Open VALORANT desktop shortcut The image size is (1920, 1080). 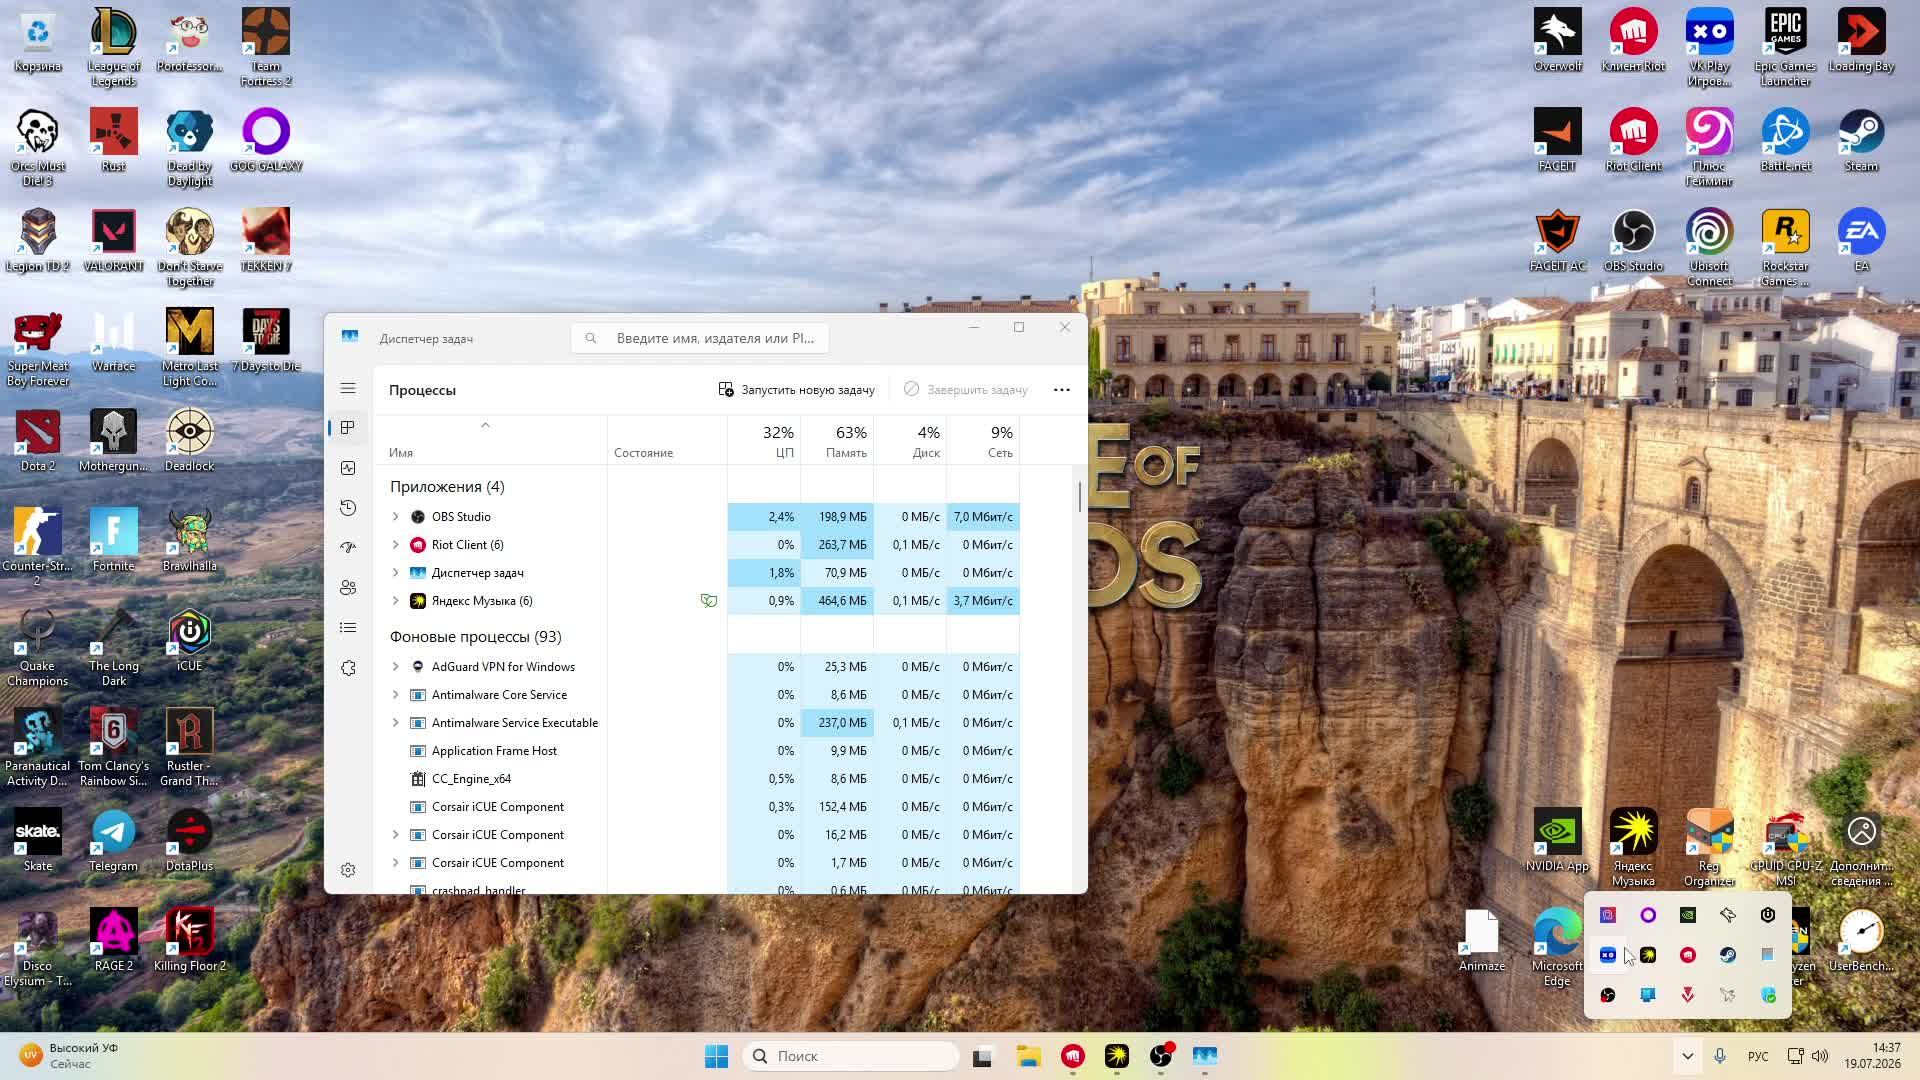tap(114, 241)
